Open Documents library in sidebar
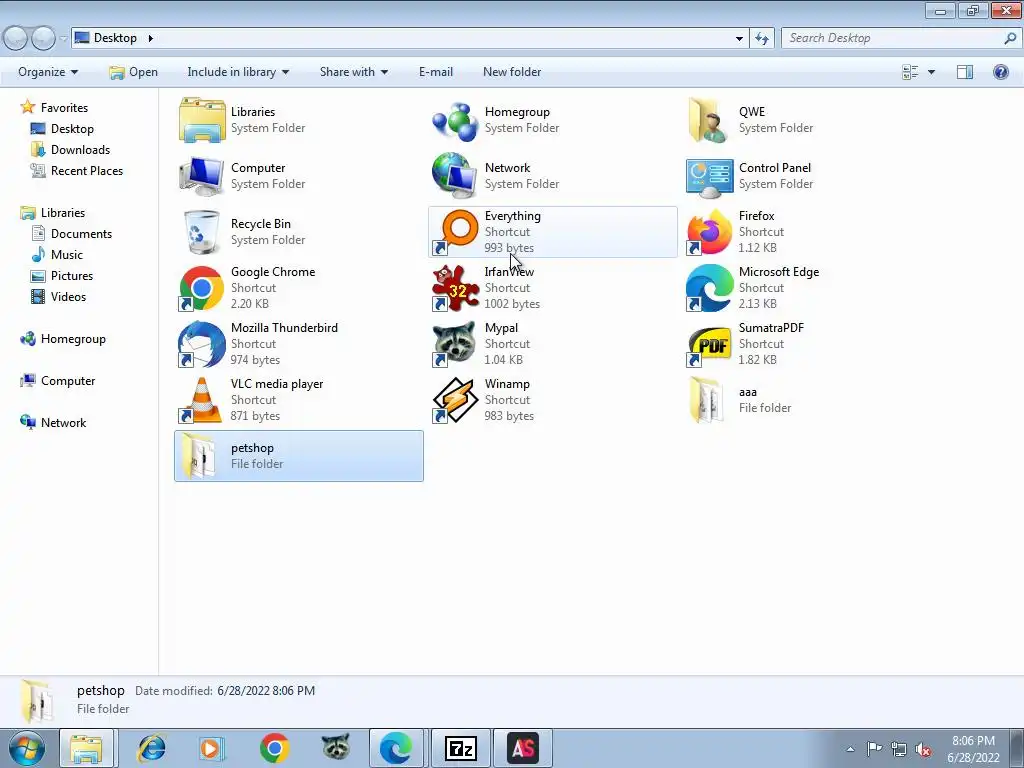The height and width of the screenshot is (768, 1024). click(81, 234)
